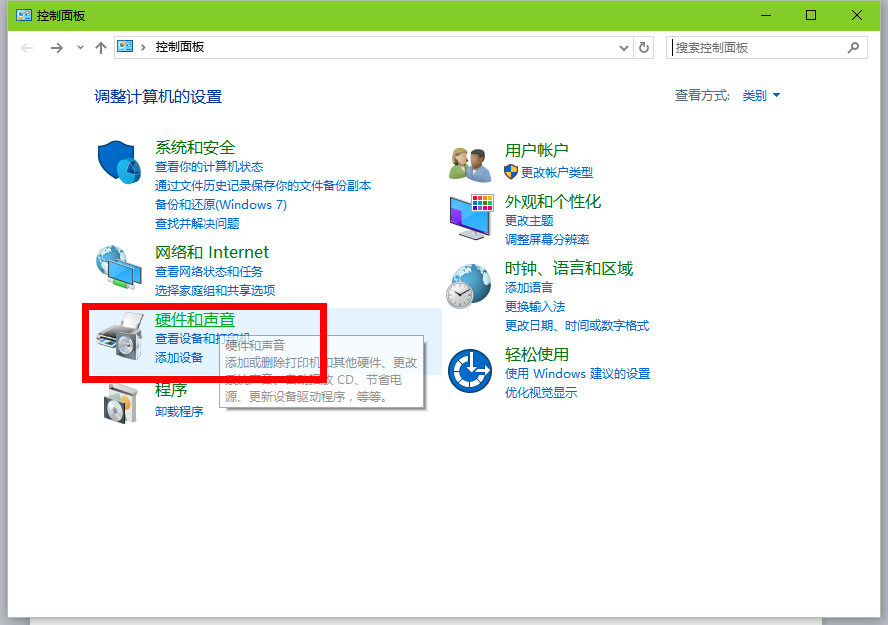Click the 控制面板 breadcrumb in the address bar

point(180,47)
